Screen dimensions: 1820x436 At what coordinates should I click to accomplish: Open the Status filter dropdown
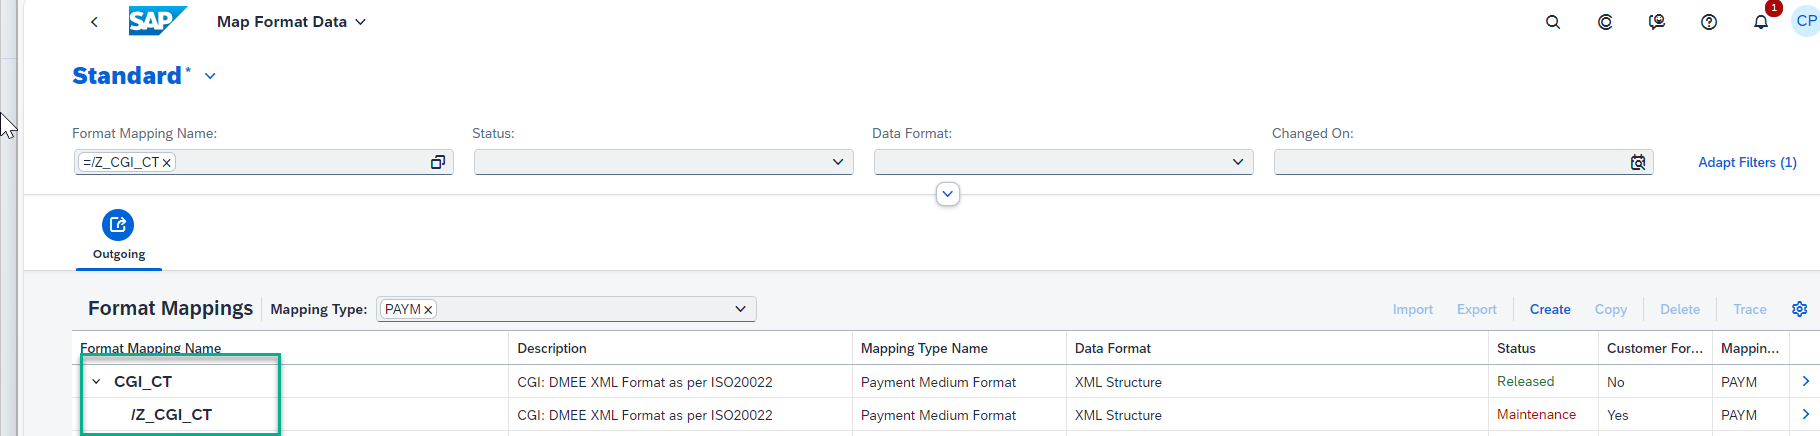(x=664, y=162)
